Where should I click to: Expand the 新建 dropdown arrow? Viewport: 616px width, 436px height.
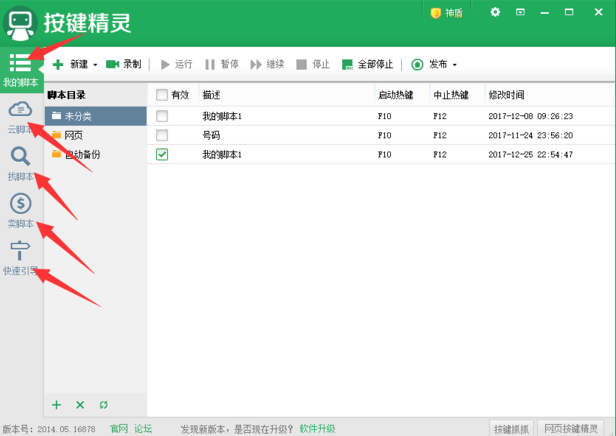tap(95, 65)
